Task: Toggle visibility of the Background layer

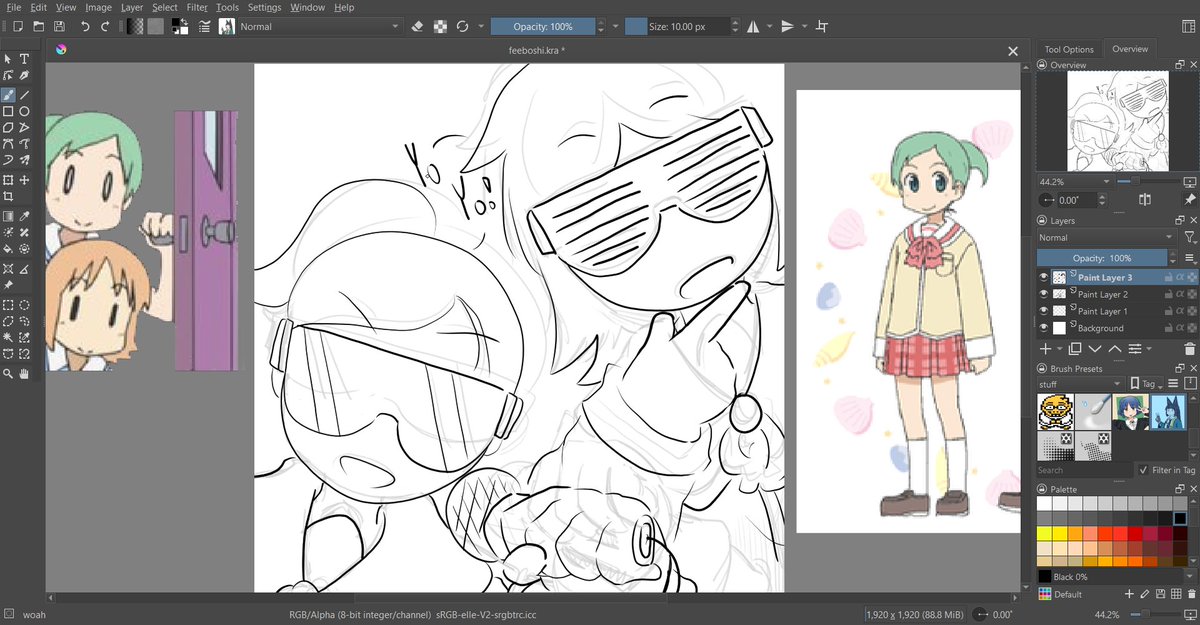Action: tap(1043, 328)
